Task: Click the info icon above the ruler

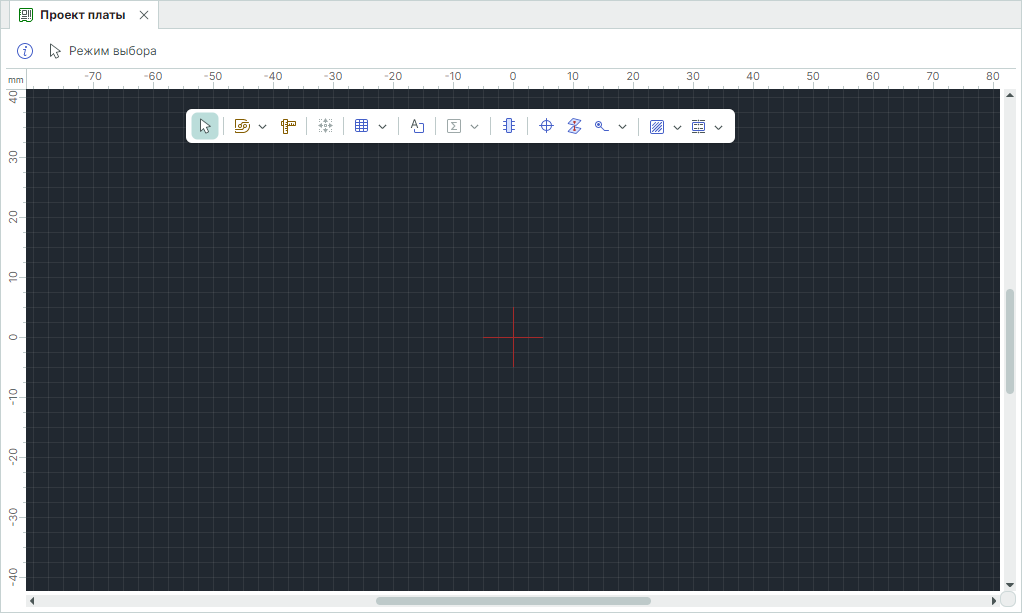Action: tap(26, 50)
